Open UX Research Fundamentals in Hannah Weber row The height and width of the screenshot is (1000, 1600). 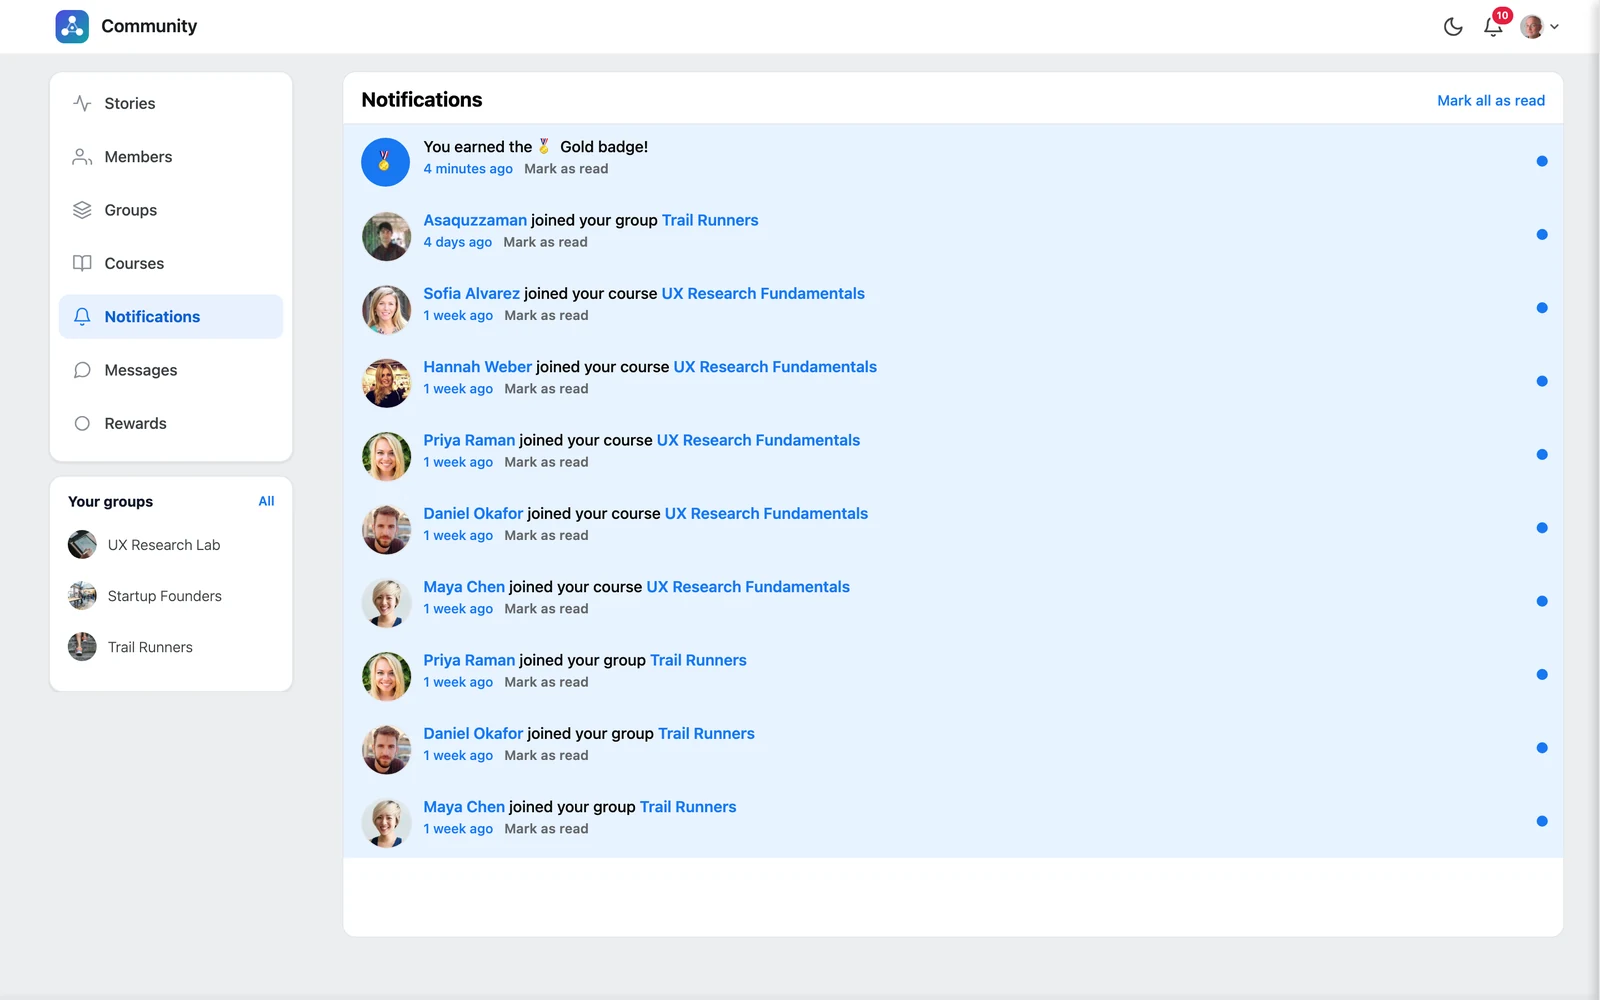click(775, 367)
